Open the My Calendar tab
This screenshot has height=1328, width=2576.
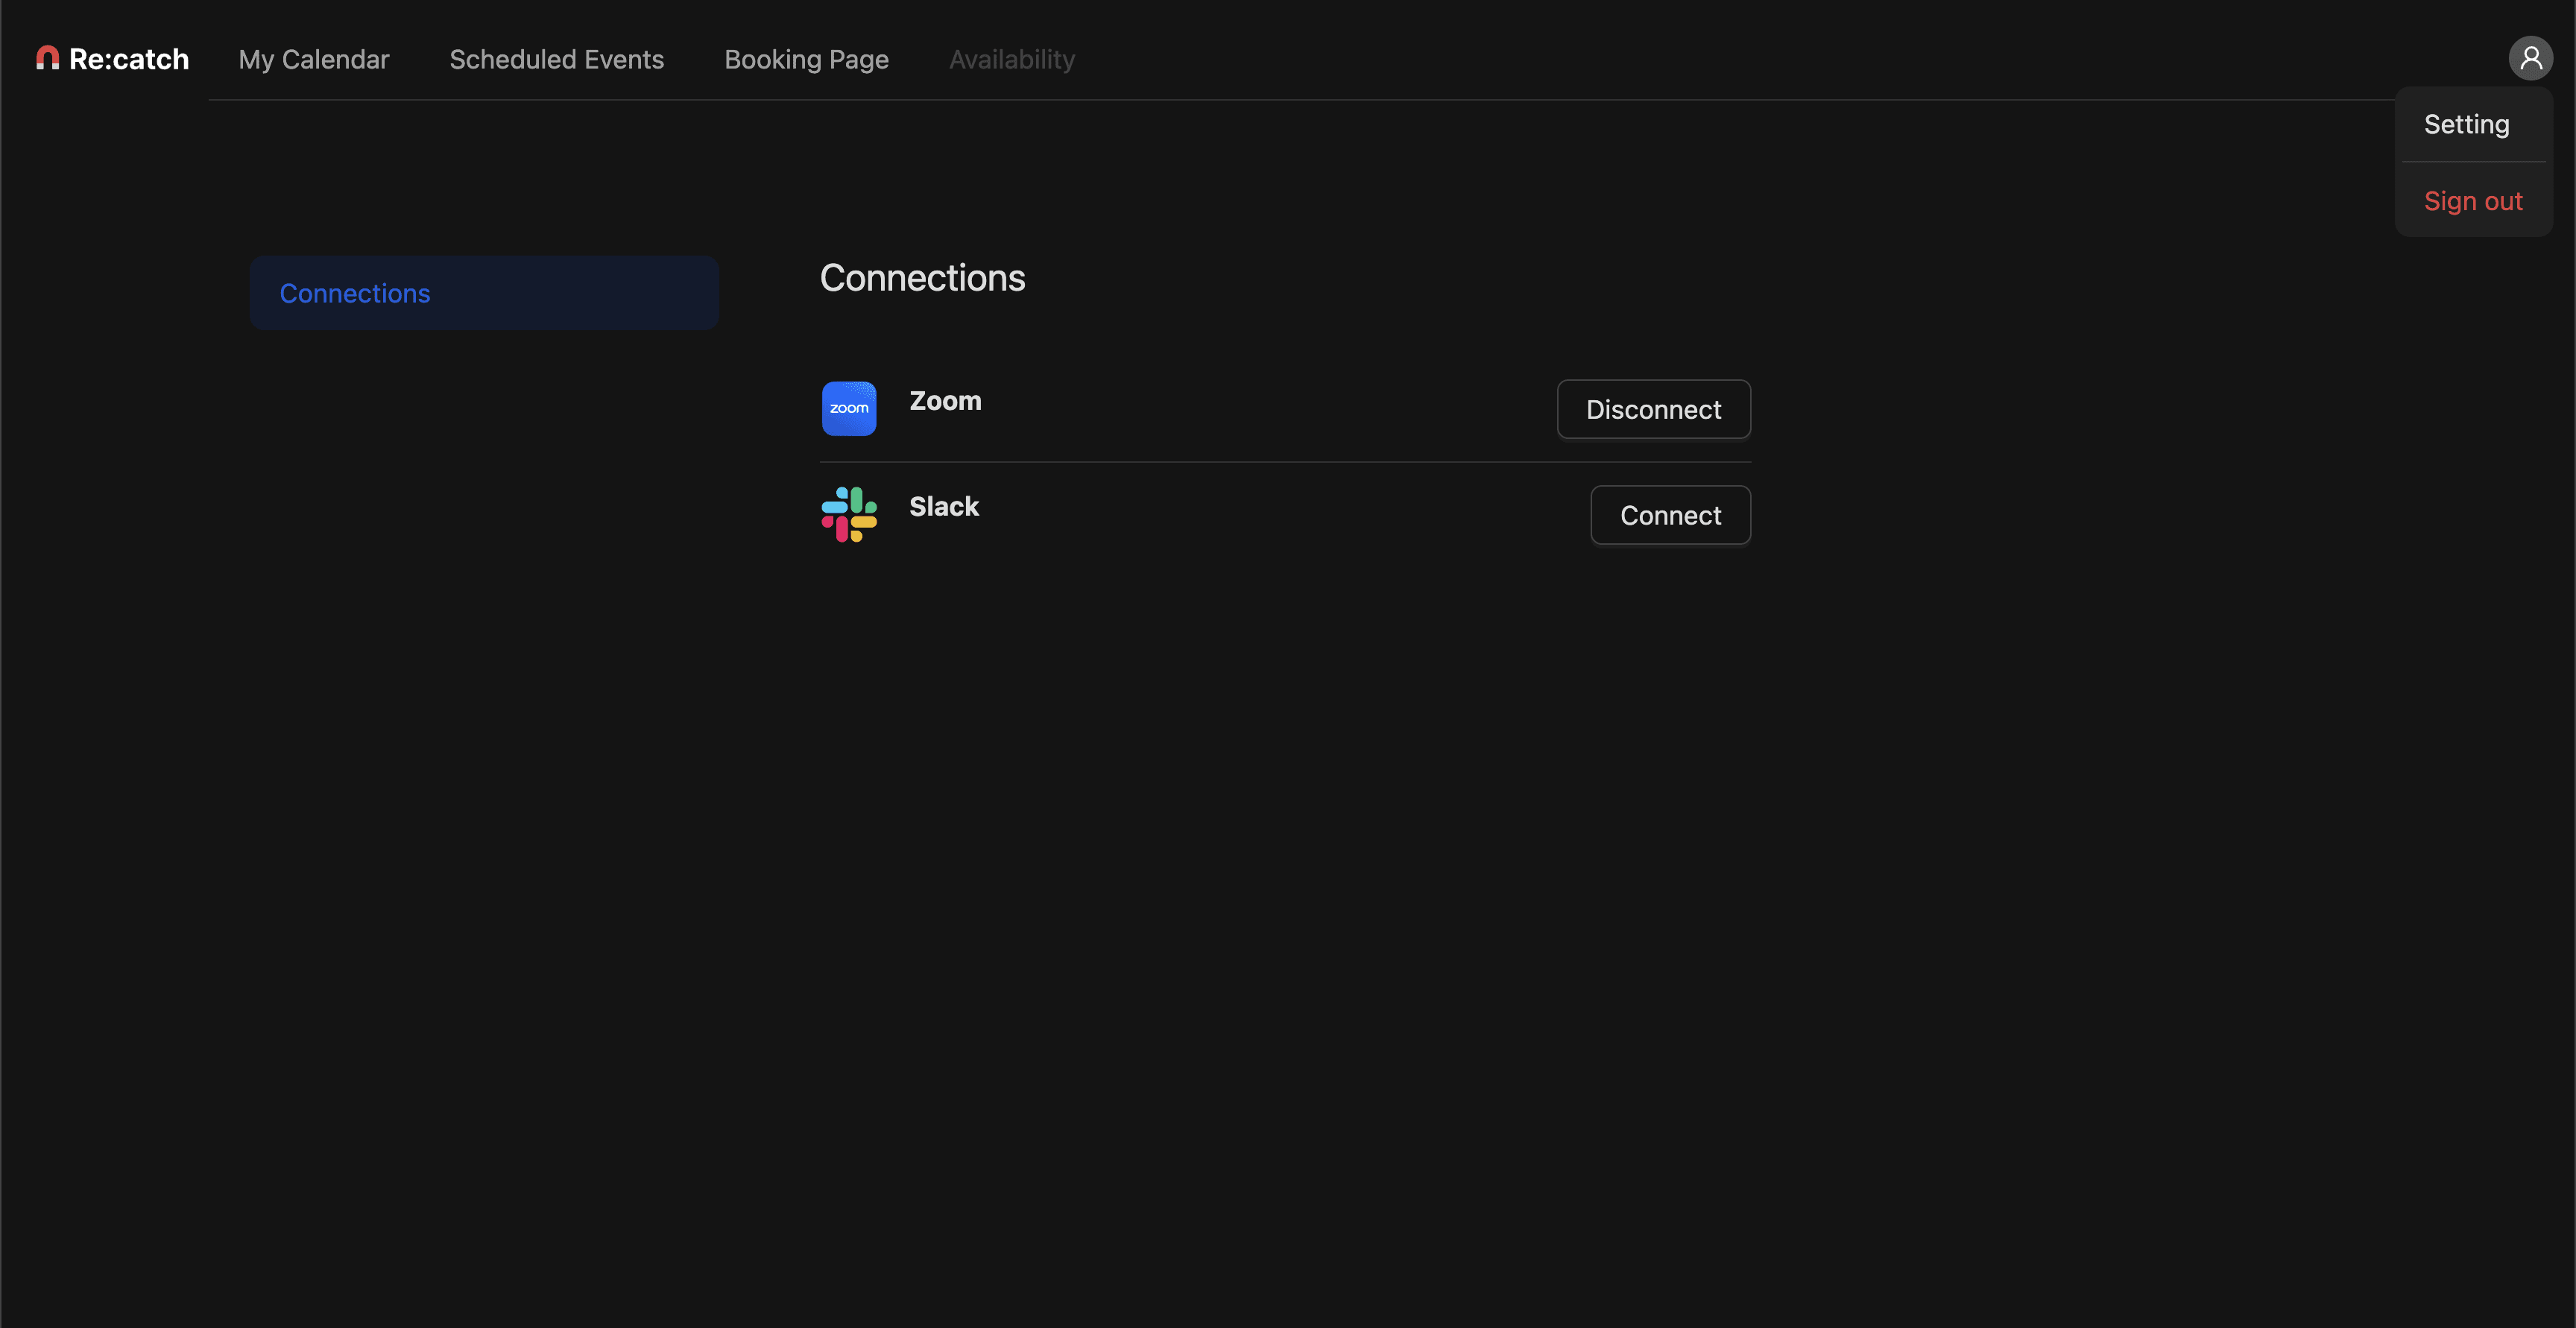click(314, 60)
